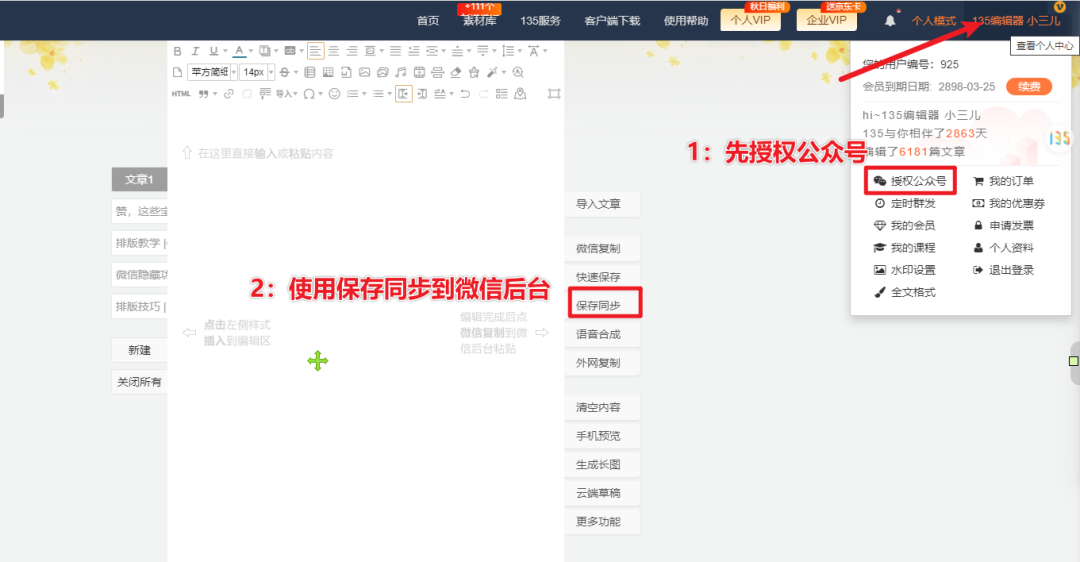Insert a horizontal divider line
The image size is (1080, 562).
(437, 72)
